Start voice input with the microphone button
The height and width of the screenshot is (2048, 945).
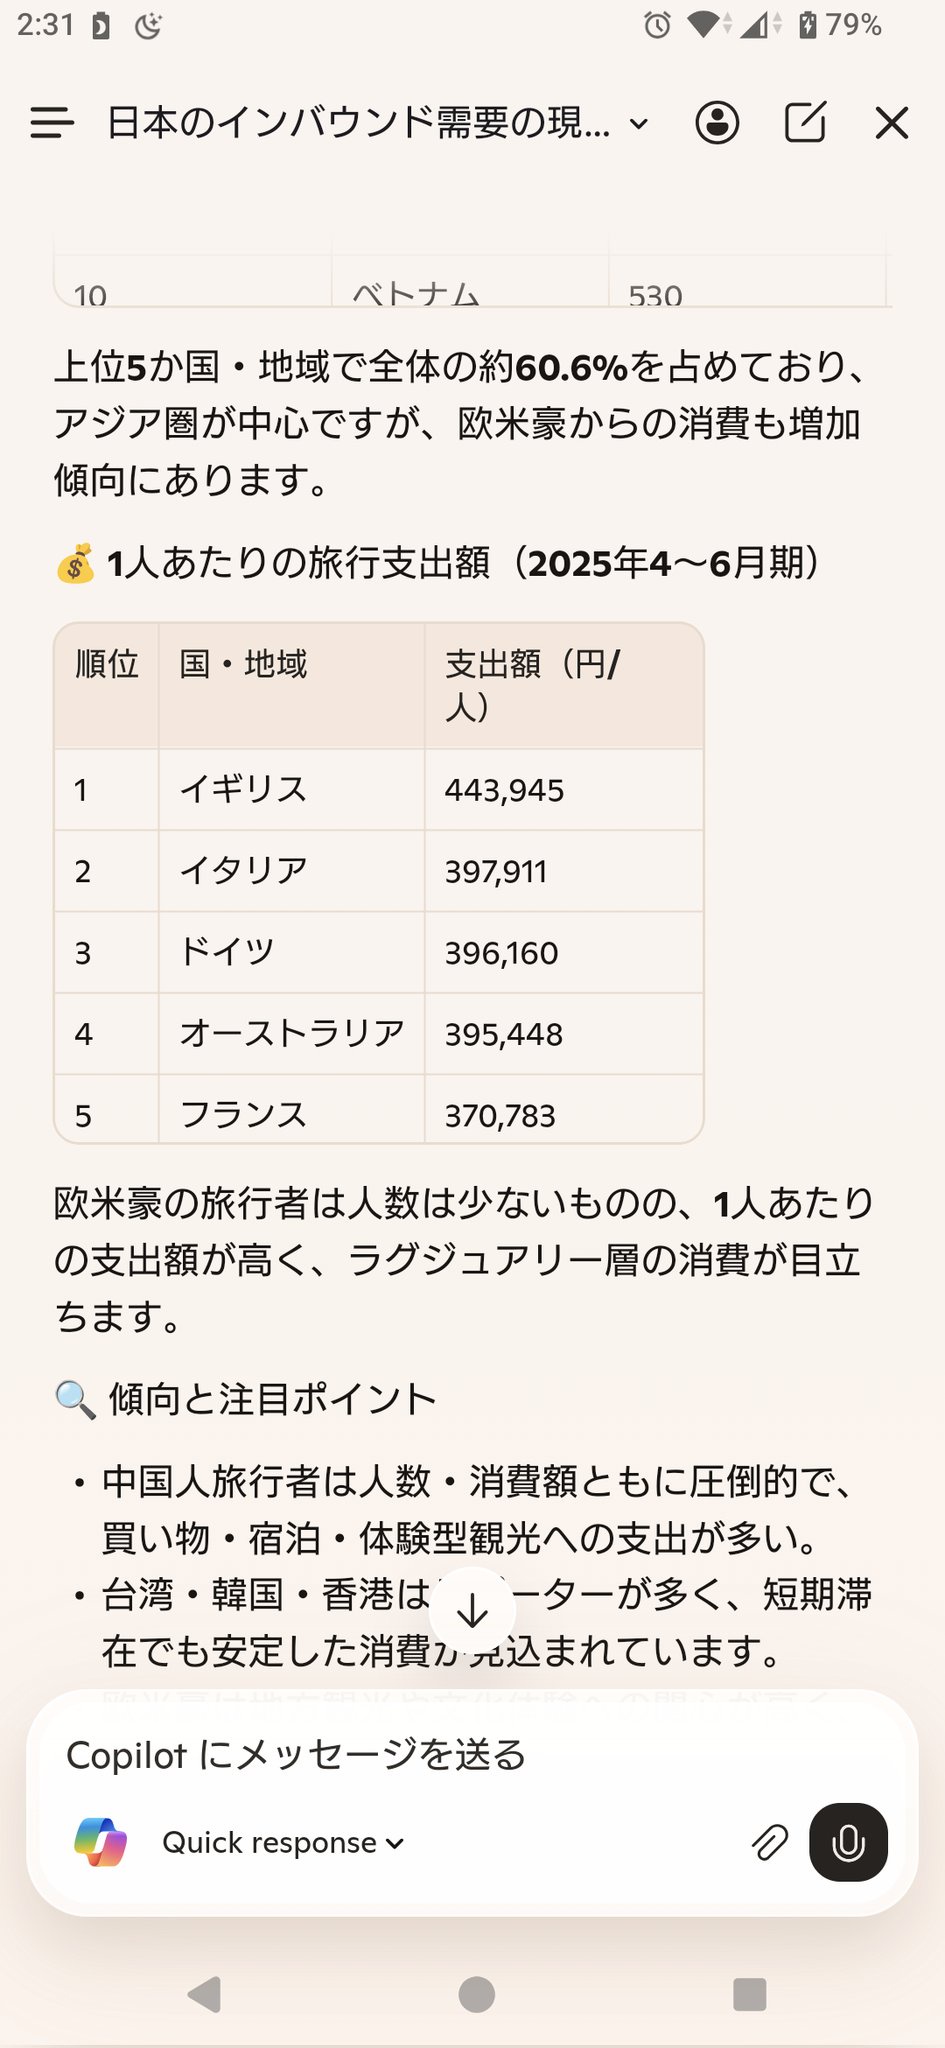pyautogui.click(x=848, y=1842)
